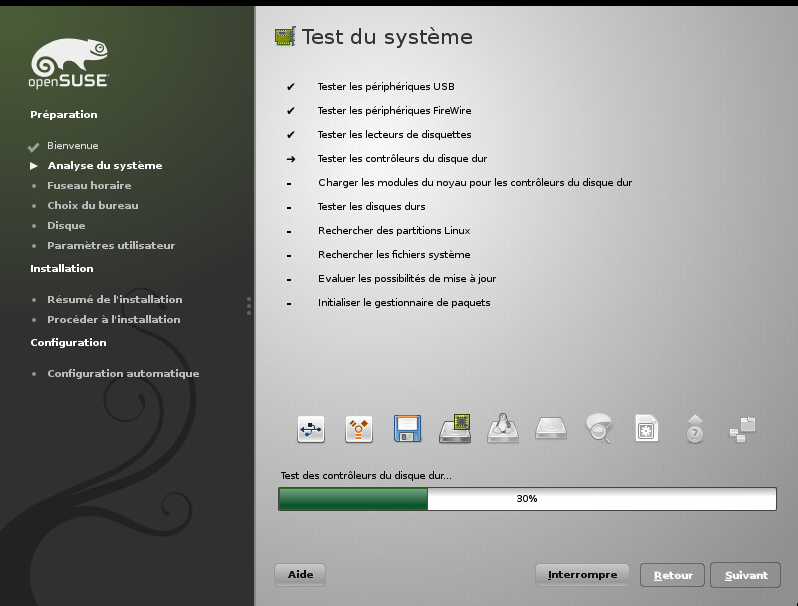Click the openSUSE chameleon logo
This screenshot has height=606, width=798.
pos(69,64)
